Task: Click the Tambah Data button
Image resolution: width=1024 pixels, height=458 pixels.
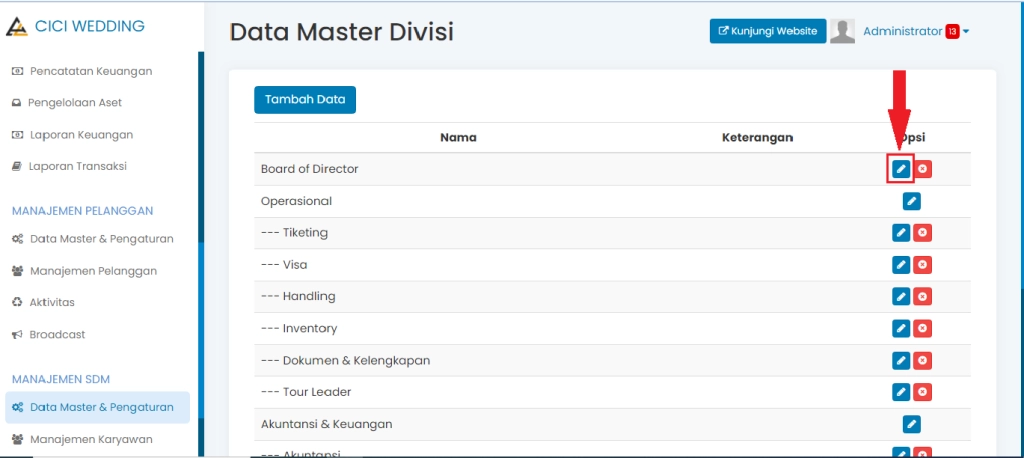Action: (x=305, y=100)
